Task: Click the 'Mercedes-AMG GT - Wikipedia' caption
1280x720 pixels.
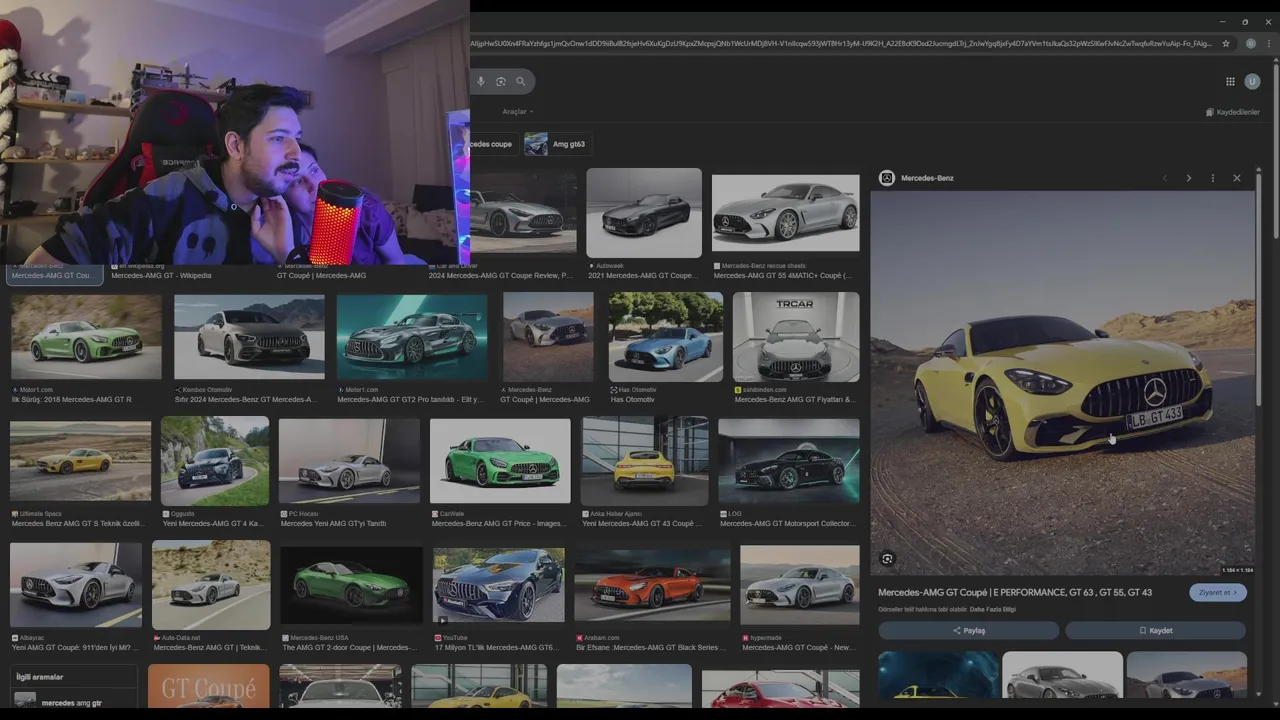Action: 161,275
